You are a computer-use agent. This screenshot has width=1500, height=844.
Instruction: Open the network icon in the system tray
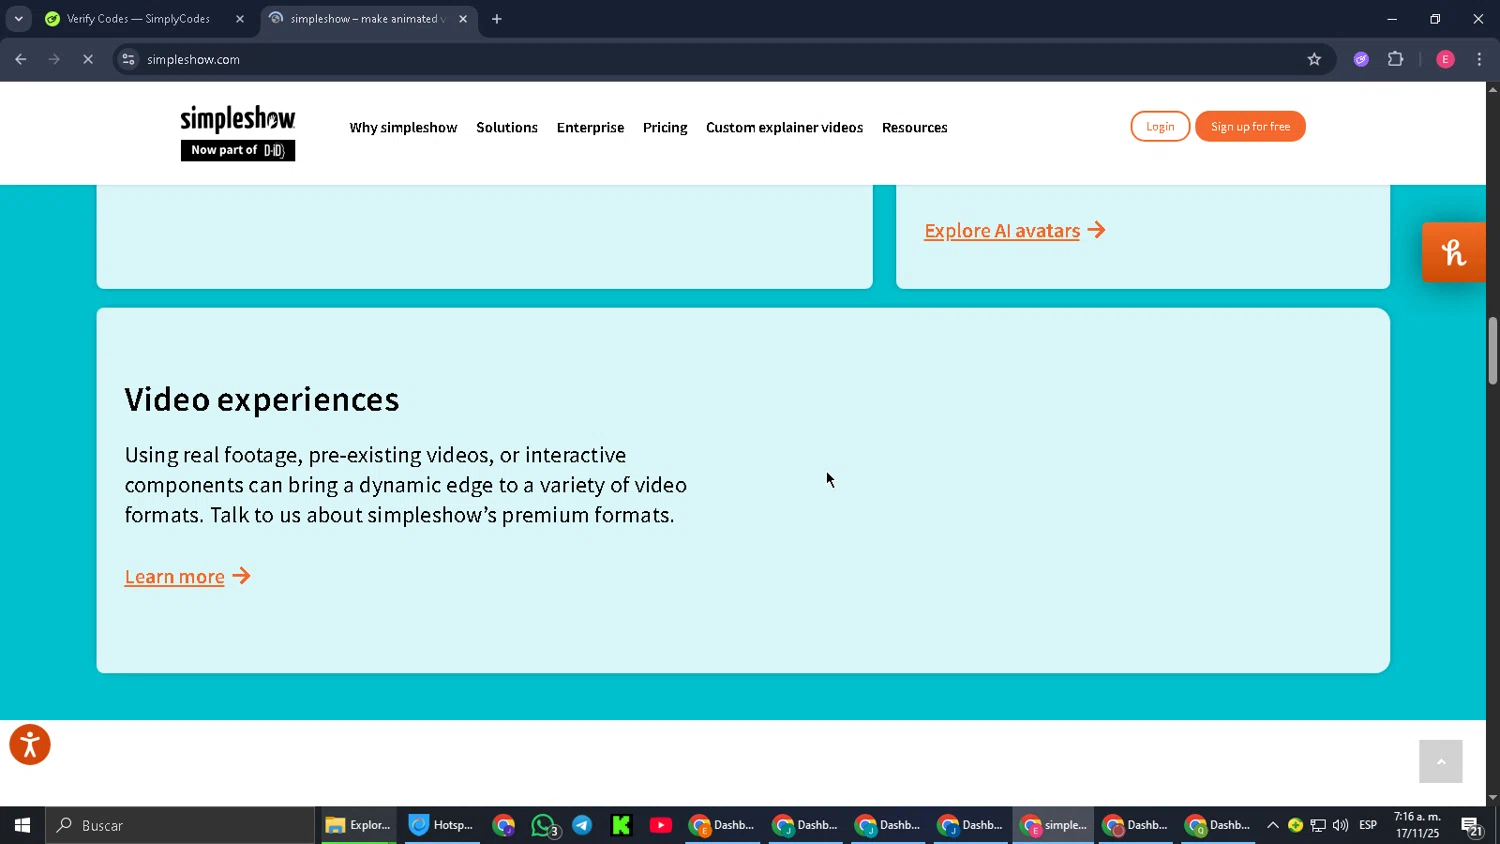coord(1318,825)
